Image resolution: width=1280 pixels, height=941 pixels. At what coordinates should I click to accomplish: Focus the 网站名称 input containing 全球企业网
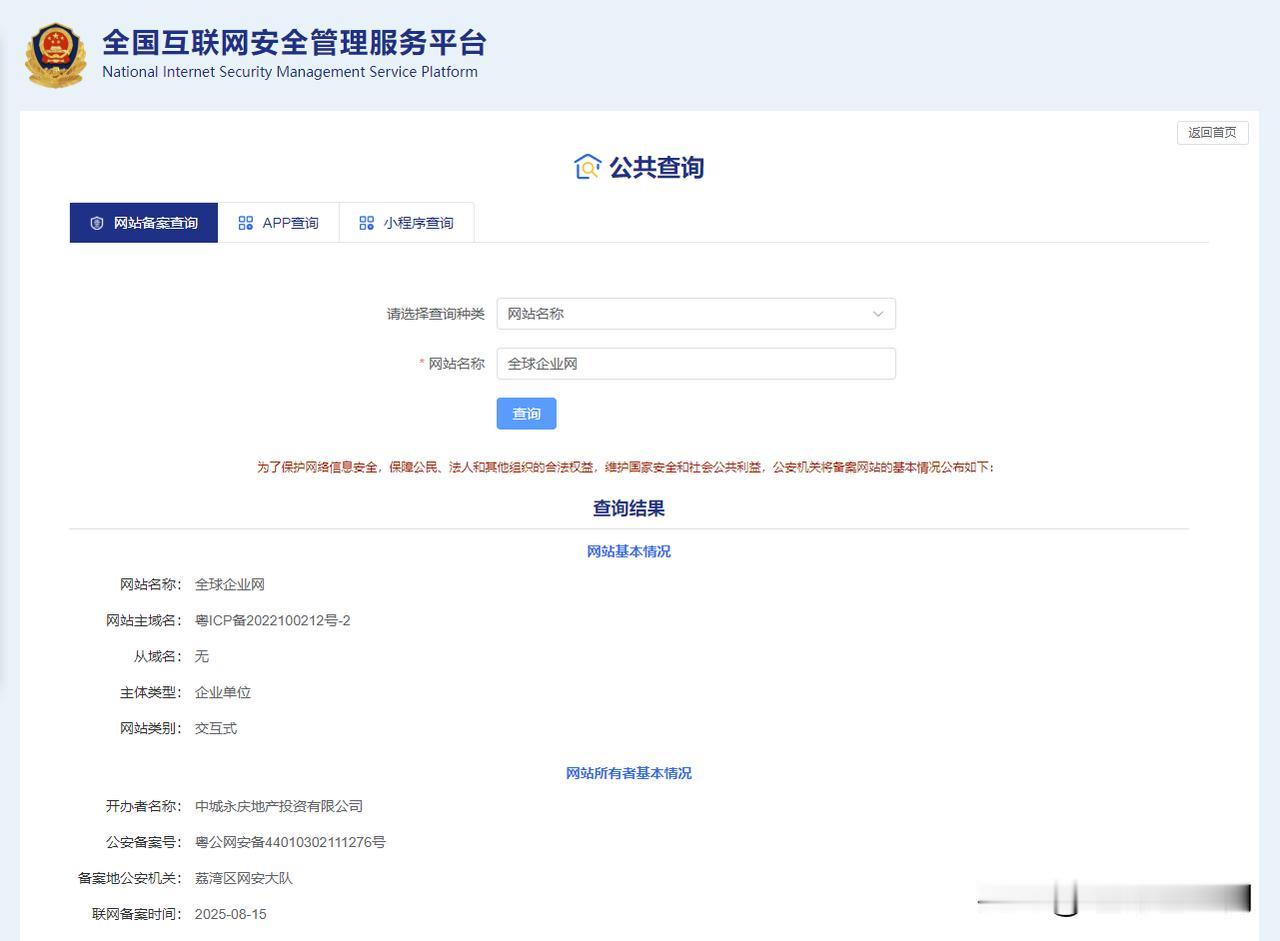pyautogui.click(x=696, y=364)
